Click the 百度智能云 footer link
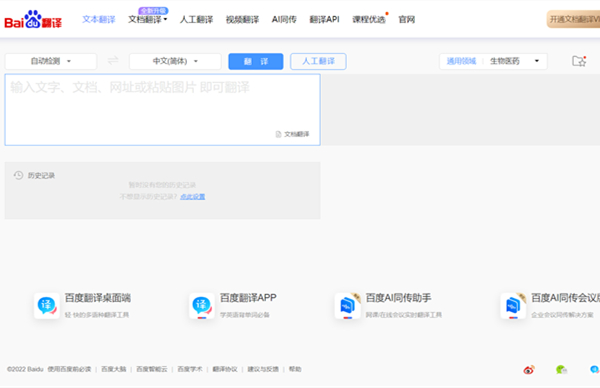600x388 pixels. coord(152,369)
